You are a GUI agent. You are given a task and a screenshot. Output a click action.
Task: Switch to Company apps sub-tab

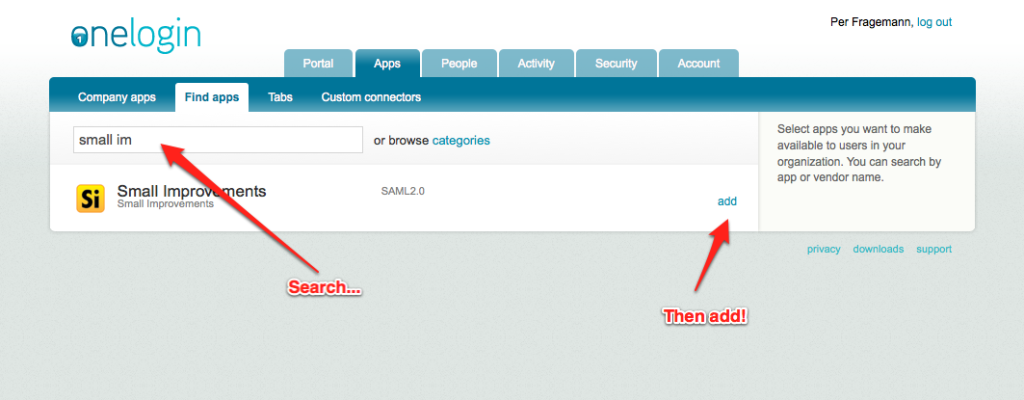tap(117, 97)
